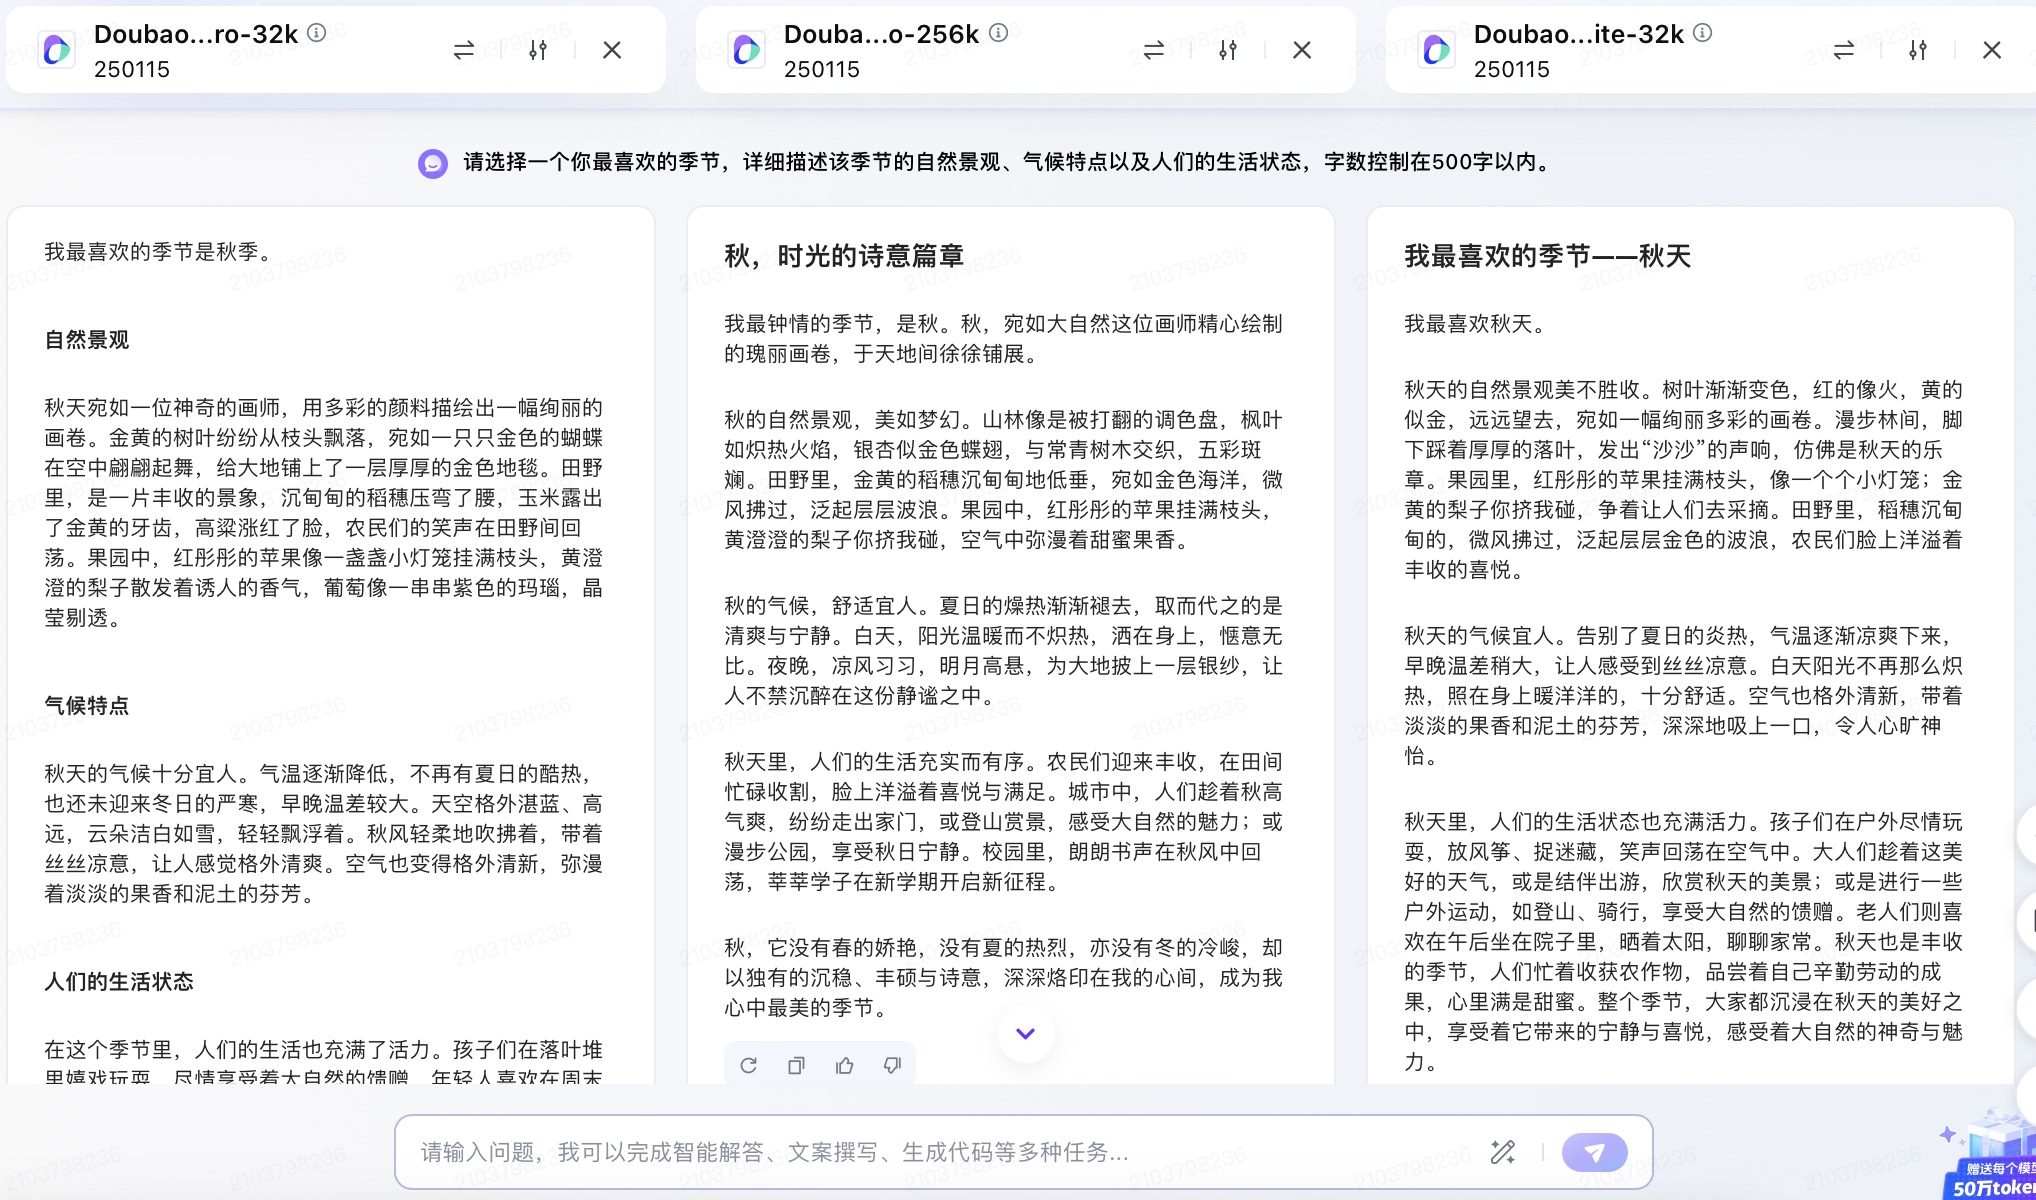The height and width of the screenshot is (1200, 2036).
Task: Click the prompt optimization wand icon
Action: point(1502,1152)
